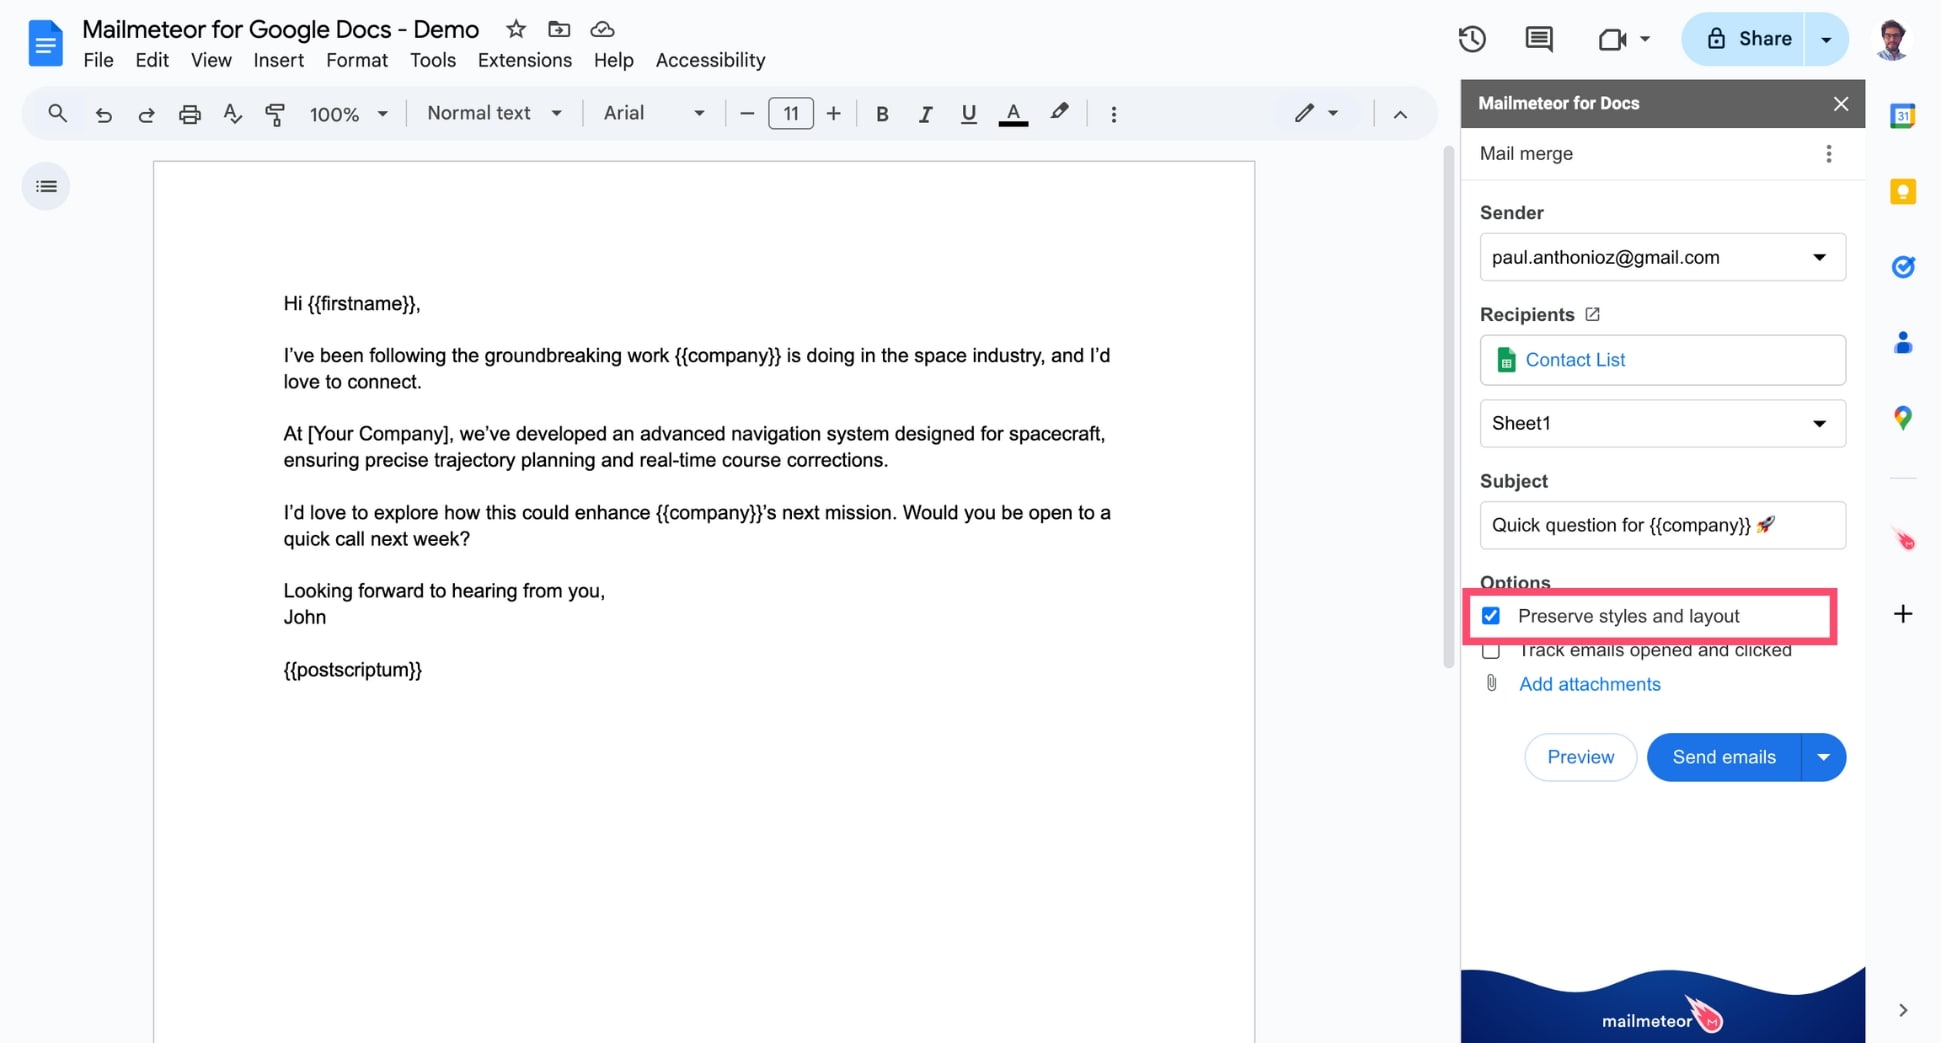Viewport: 1941px width, 1043px height.
Task: Open the text color picker
Action: click(1013, 114)
